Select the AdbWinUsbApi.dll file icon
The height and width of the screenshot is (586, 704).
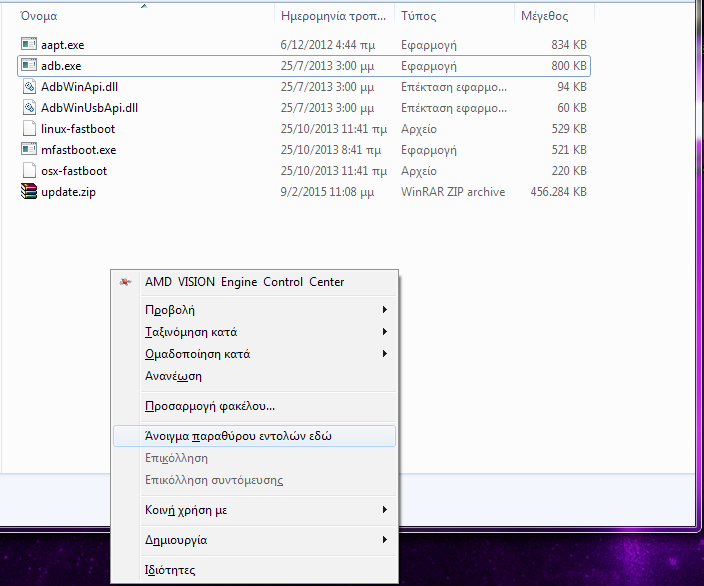[29, 108]
